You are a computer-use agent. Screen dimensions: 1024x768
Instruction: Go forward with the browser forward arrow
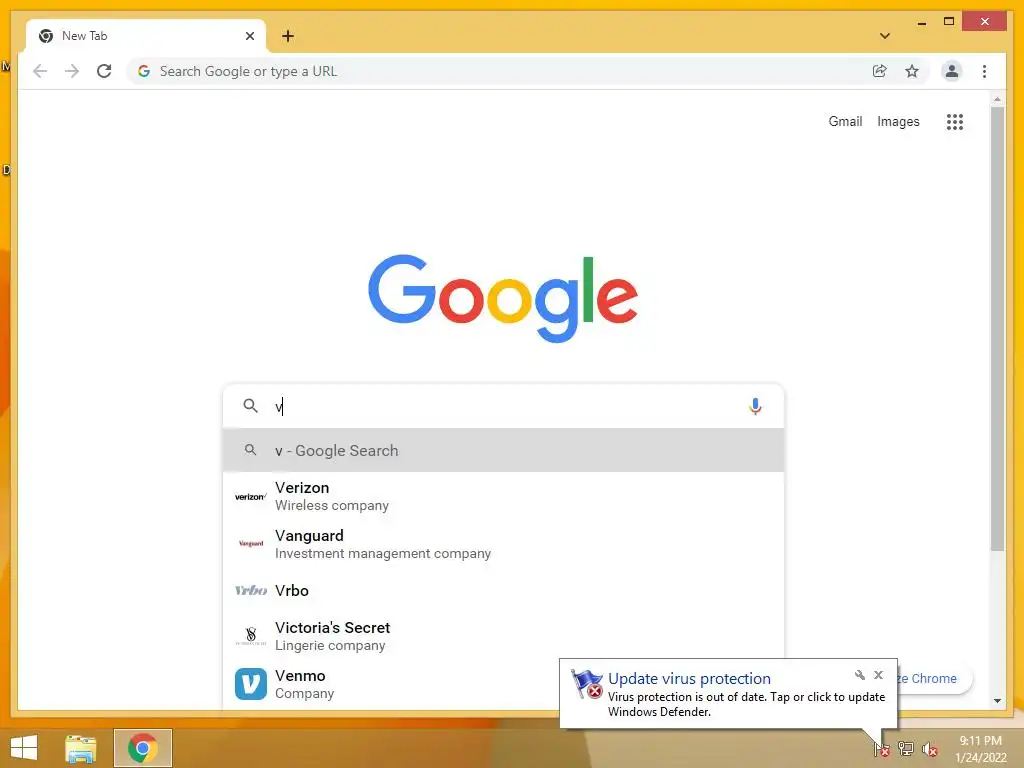(72, 71)
